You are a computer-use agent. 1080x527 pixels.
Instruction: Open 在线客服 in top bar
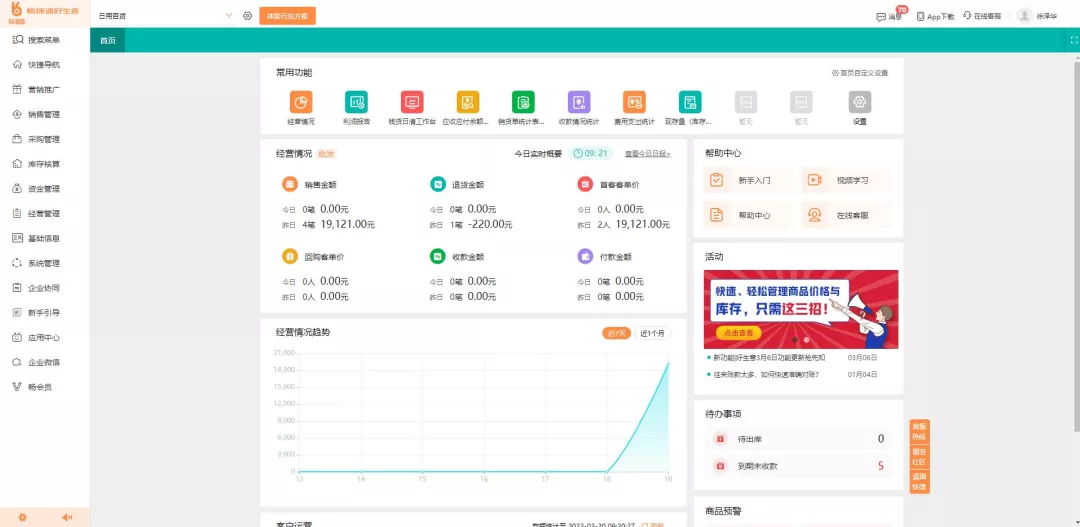tap(982, 16)
